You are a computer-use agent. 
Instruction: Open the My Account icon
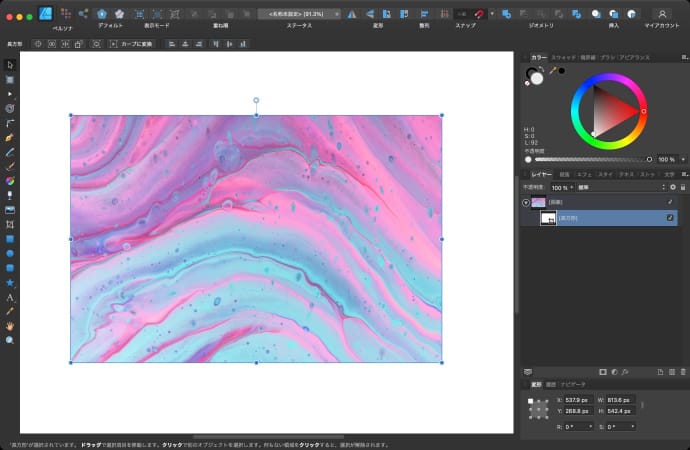[661, 14]
